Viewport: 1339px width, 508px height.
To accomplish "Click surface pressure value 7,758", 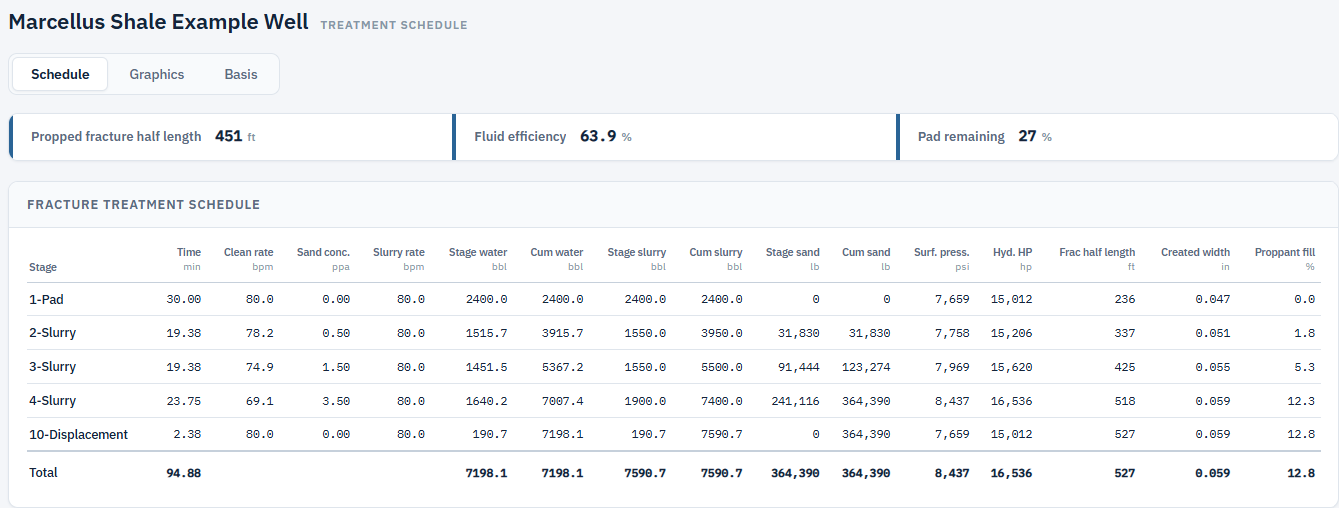I will click(x=952, y=333).
